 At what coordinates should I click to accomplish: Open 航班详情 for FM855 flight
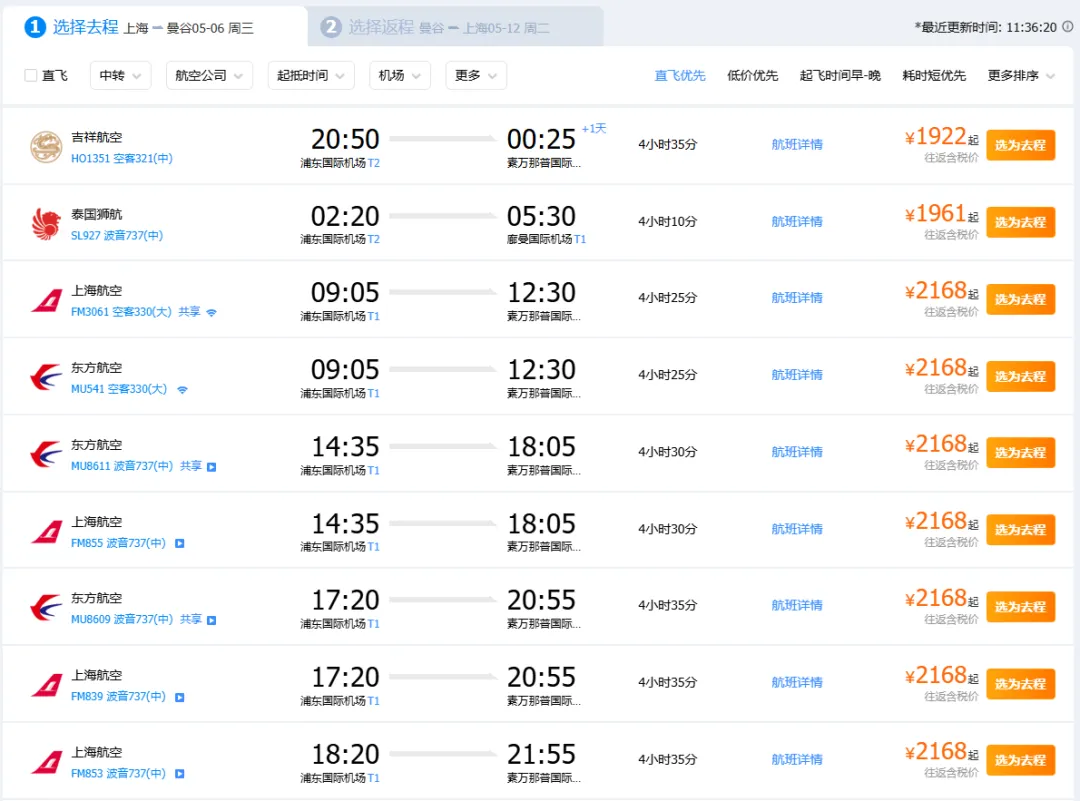797,529
